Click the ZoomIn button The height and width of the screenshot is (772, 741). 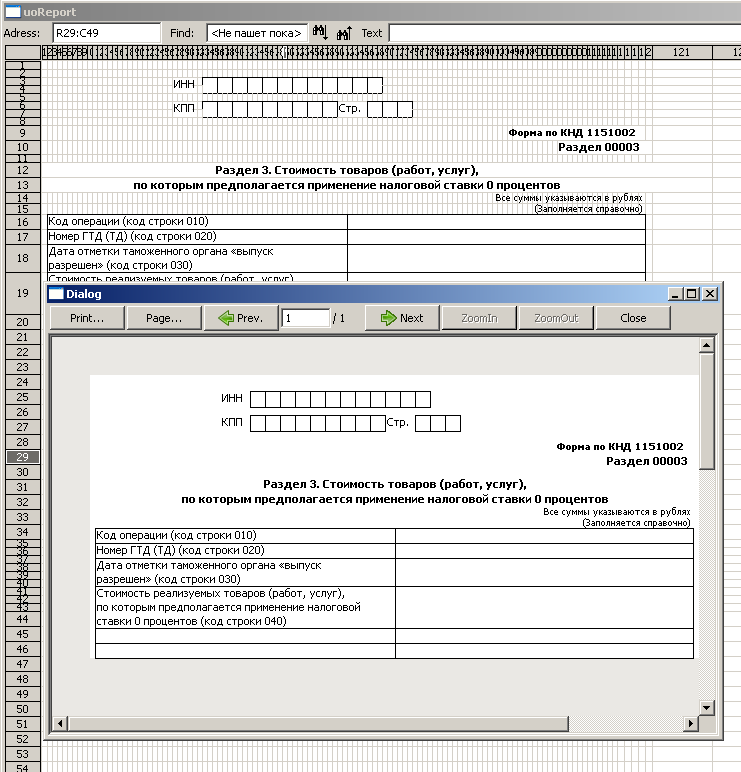pos(484,318)
